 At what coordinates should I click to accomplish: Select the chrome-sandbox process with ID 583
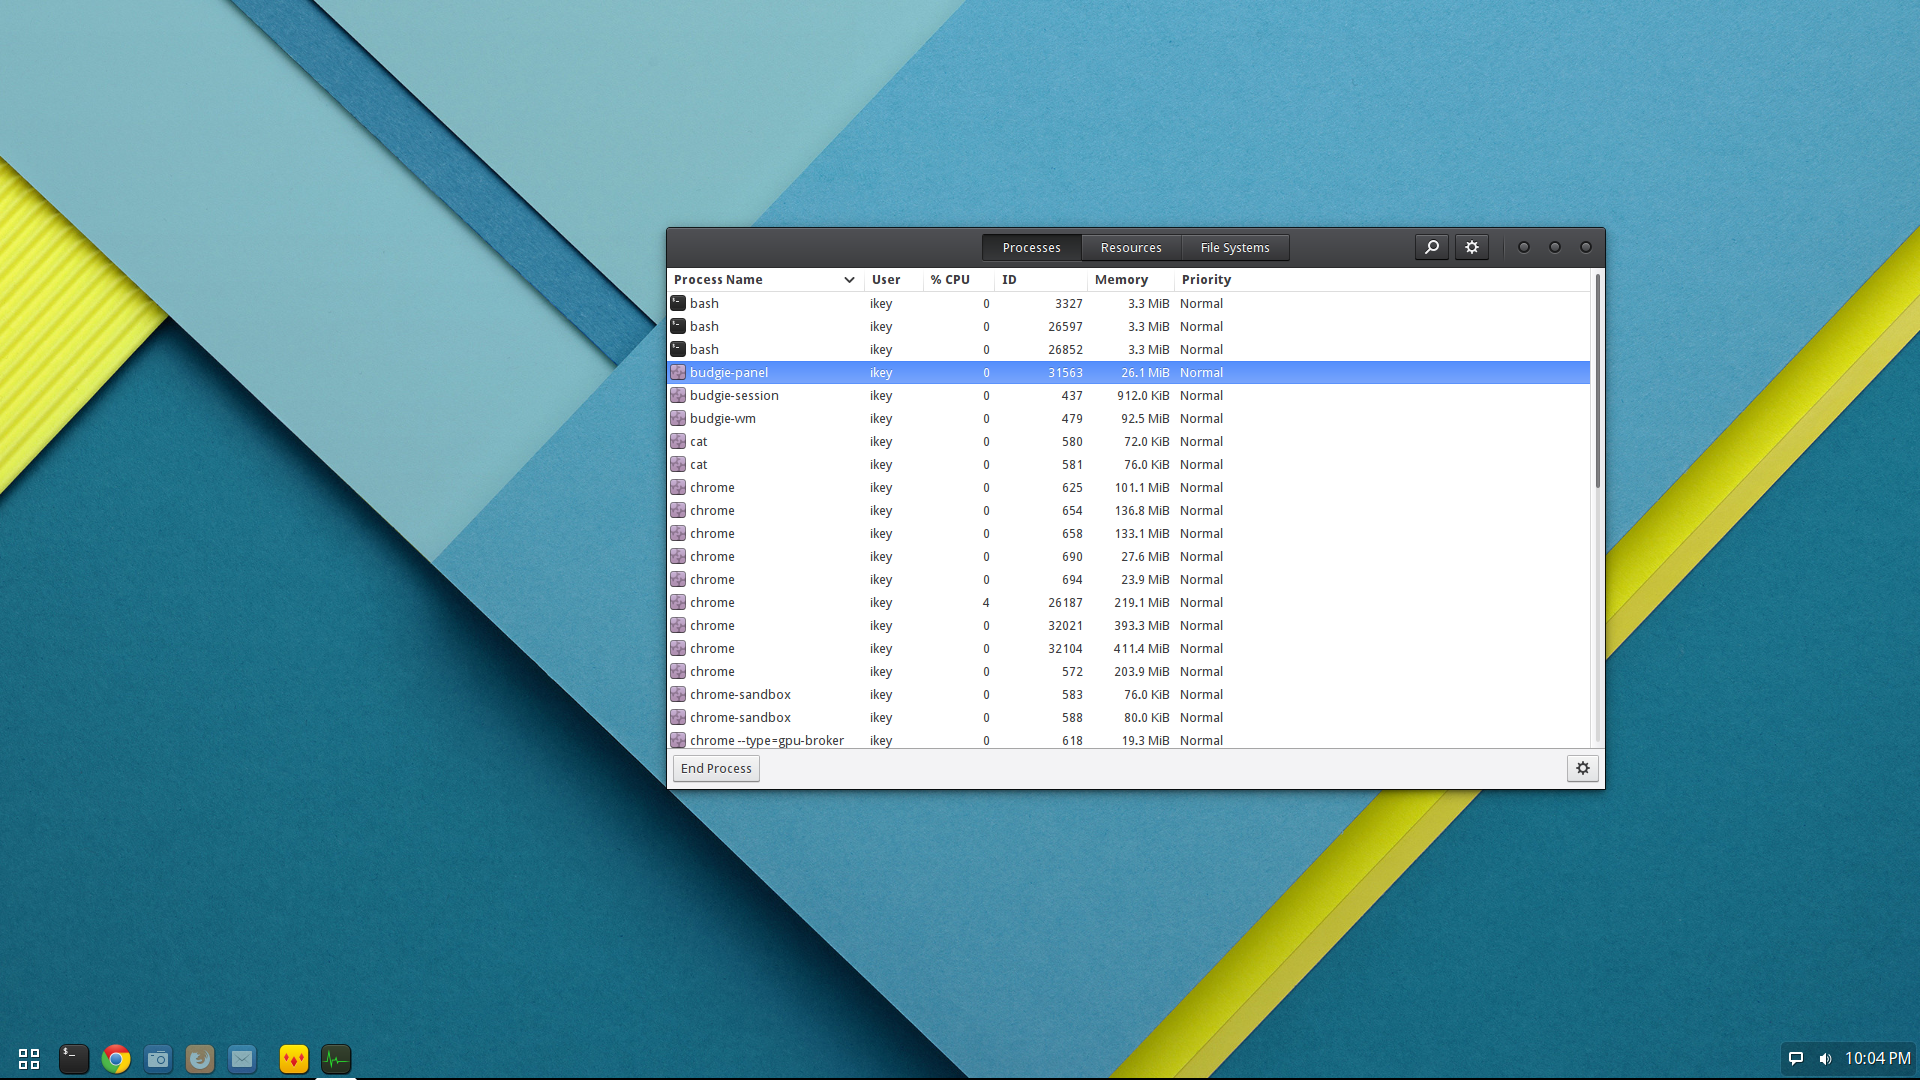coord(1128,694)
